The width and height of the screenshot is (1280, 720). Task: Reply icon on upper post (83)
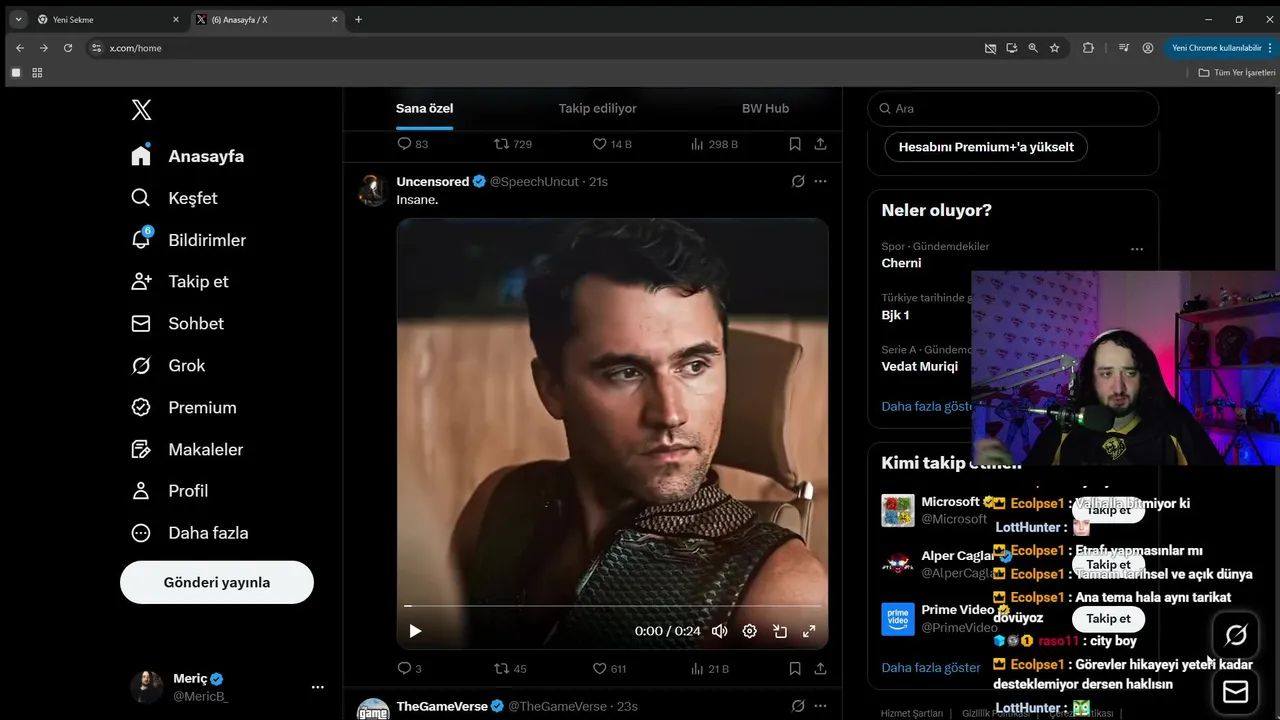413,144
